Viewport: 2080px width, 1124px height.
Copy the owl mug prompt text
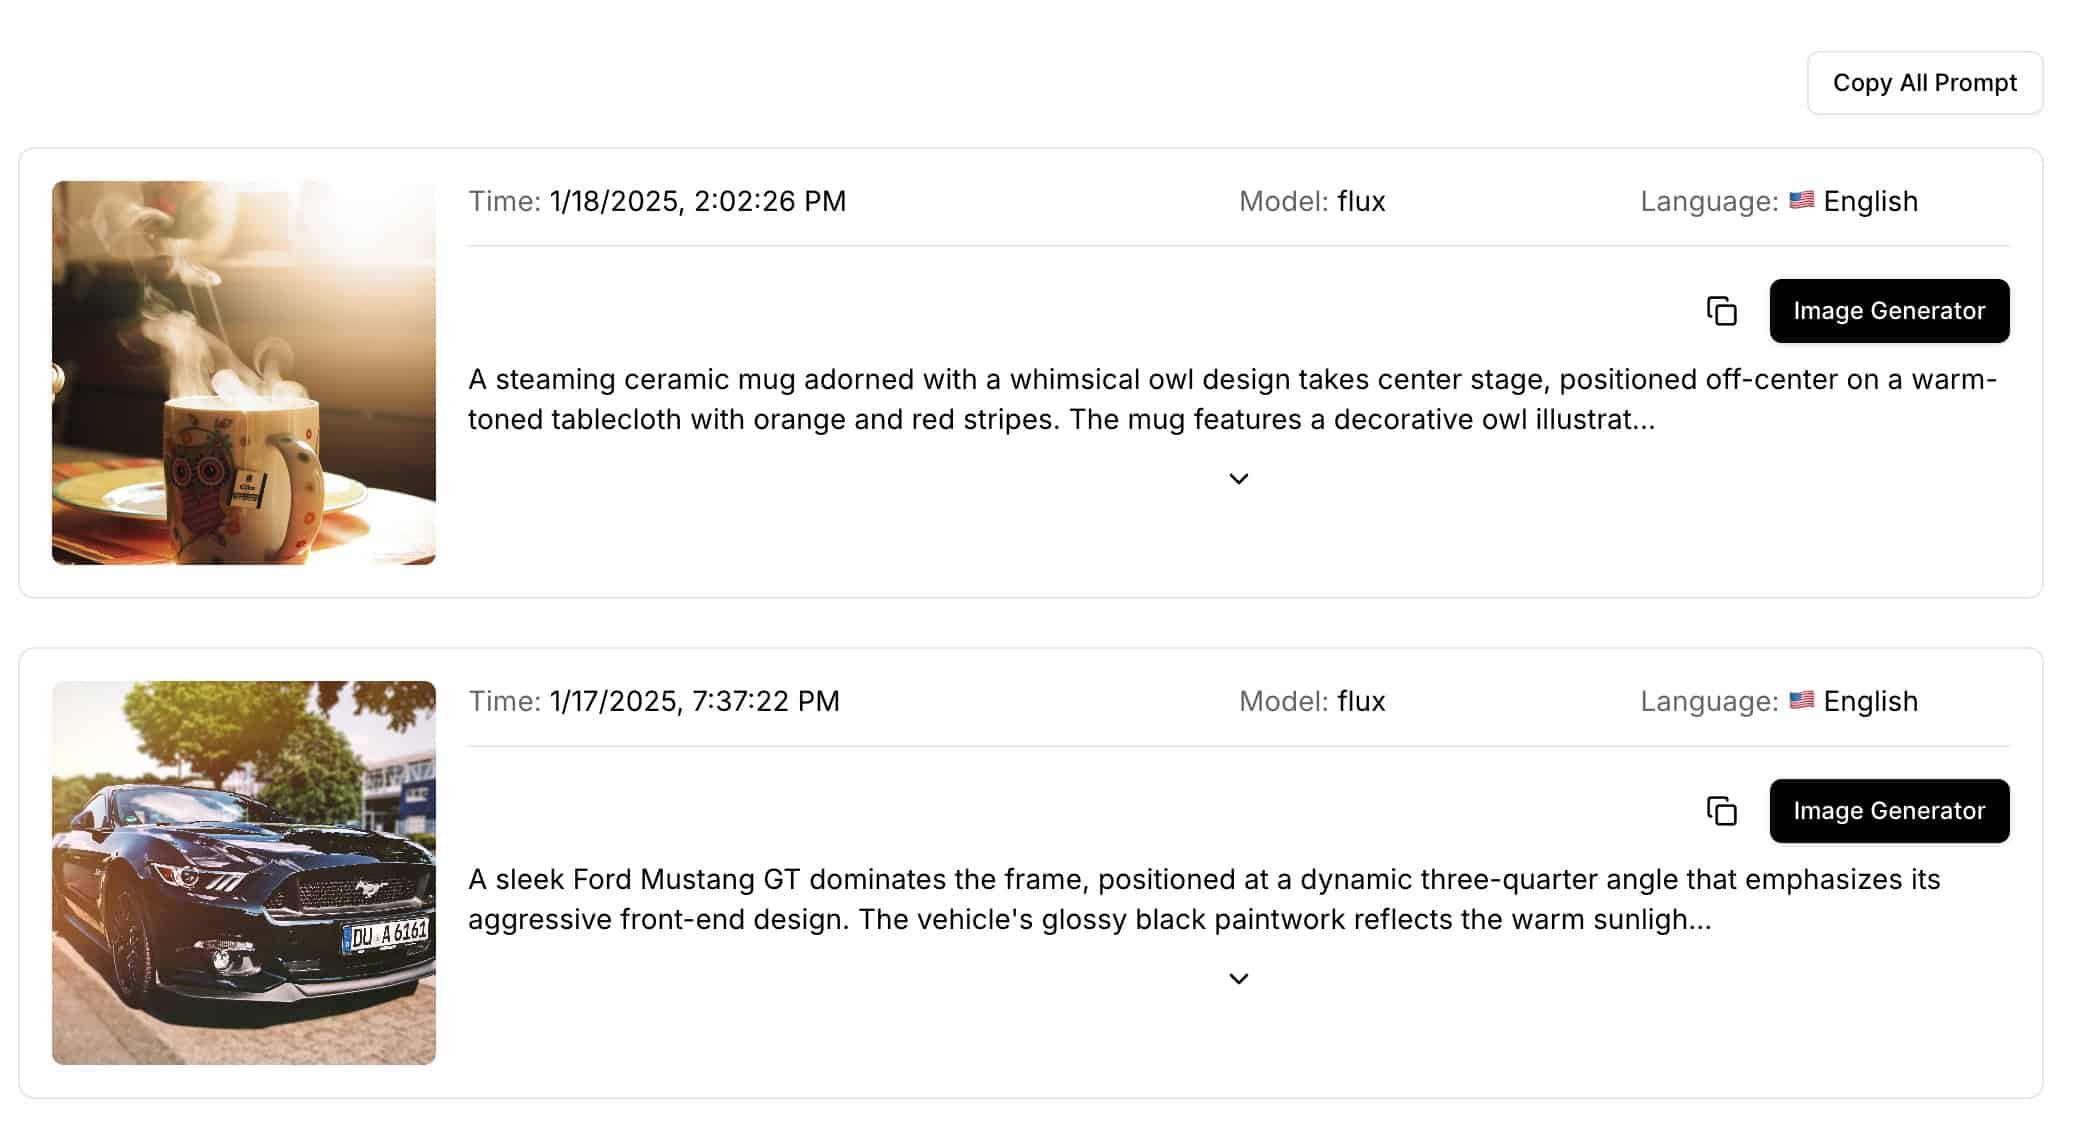pyautogui.click(x=1721, y=311)
